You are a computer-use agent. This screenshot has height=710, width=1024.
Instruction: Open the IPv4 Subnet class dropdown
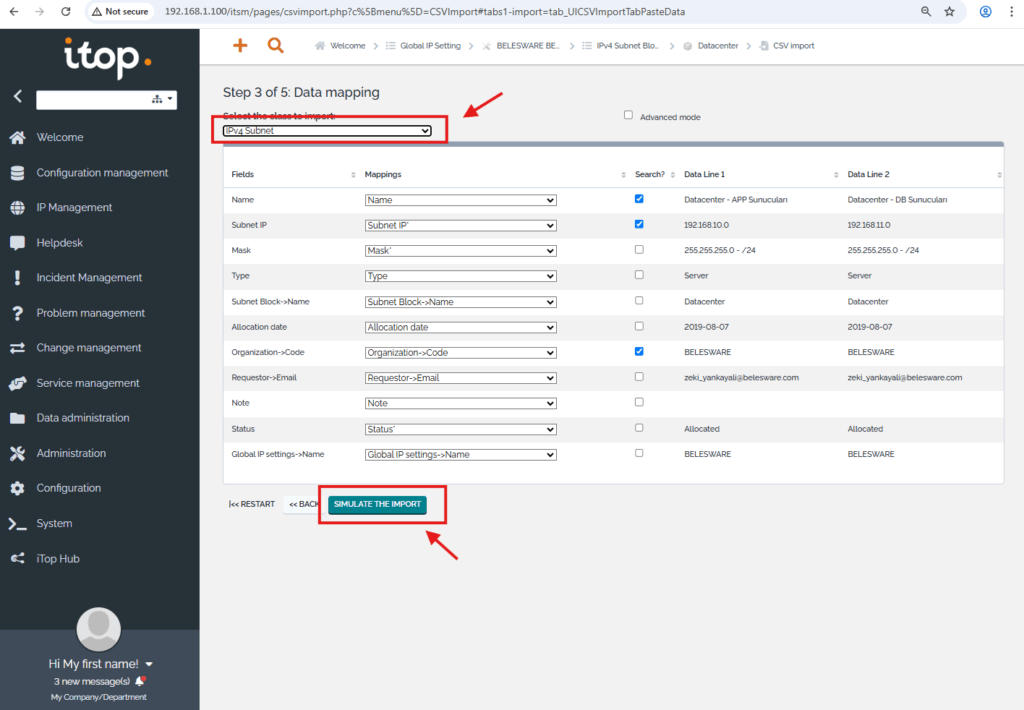coord(327,131)
